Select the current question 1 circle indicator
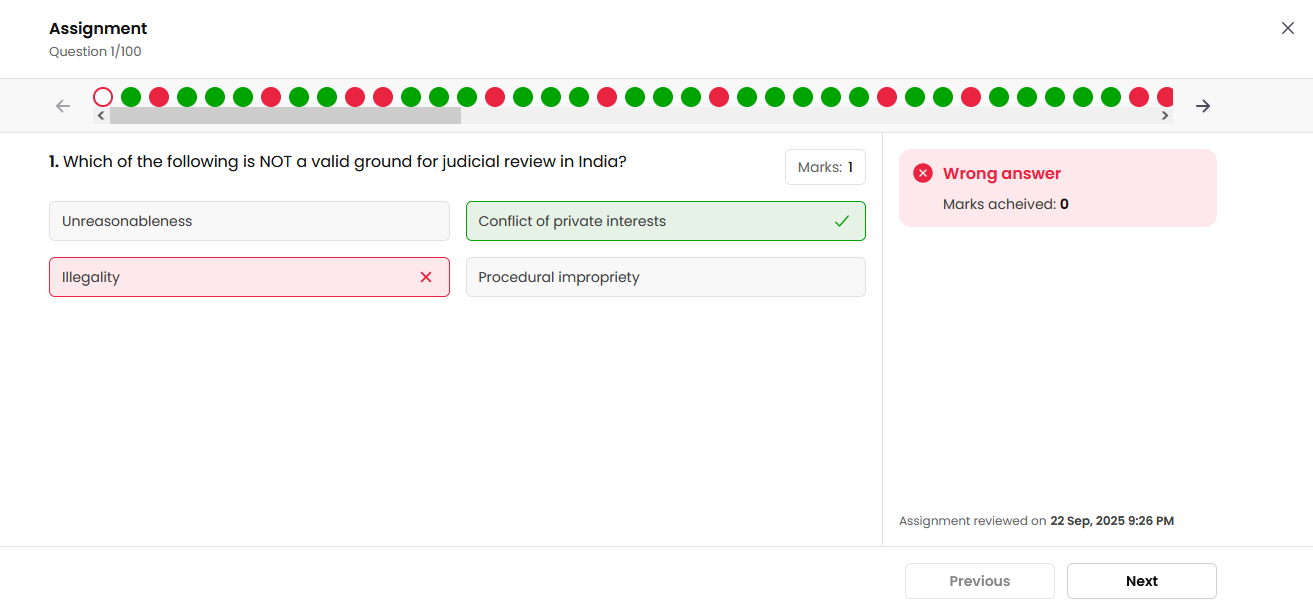1313x610 pixels. tap(103, 97)
